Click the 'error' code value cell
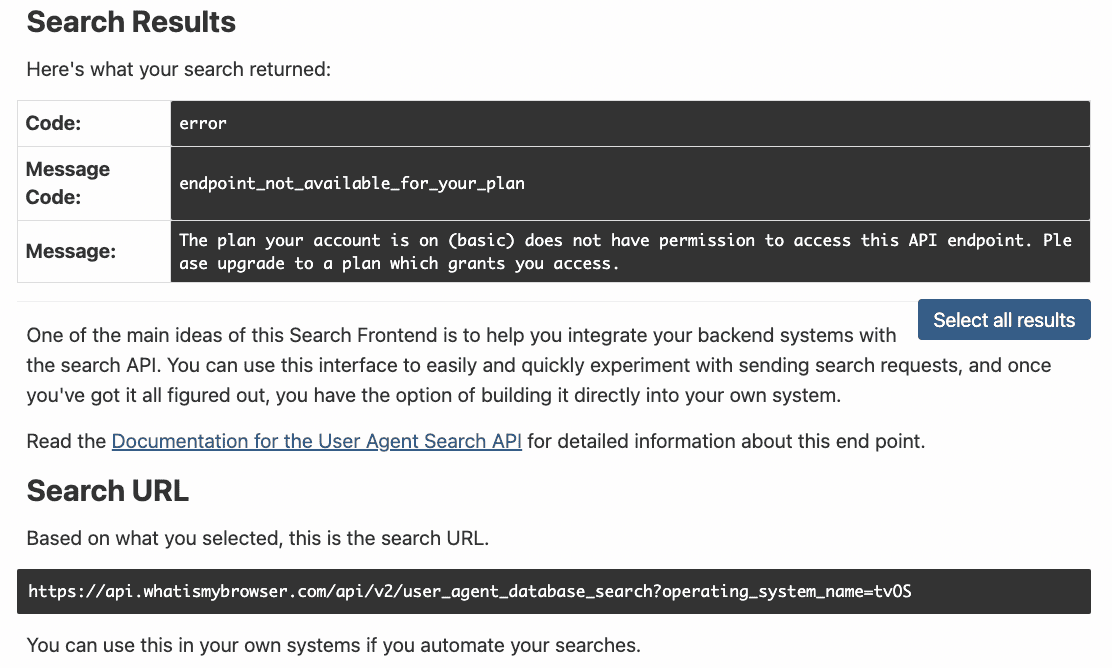Screen dimensions: 1112x668 (630, 123)
